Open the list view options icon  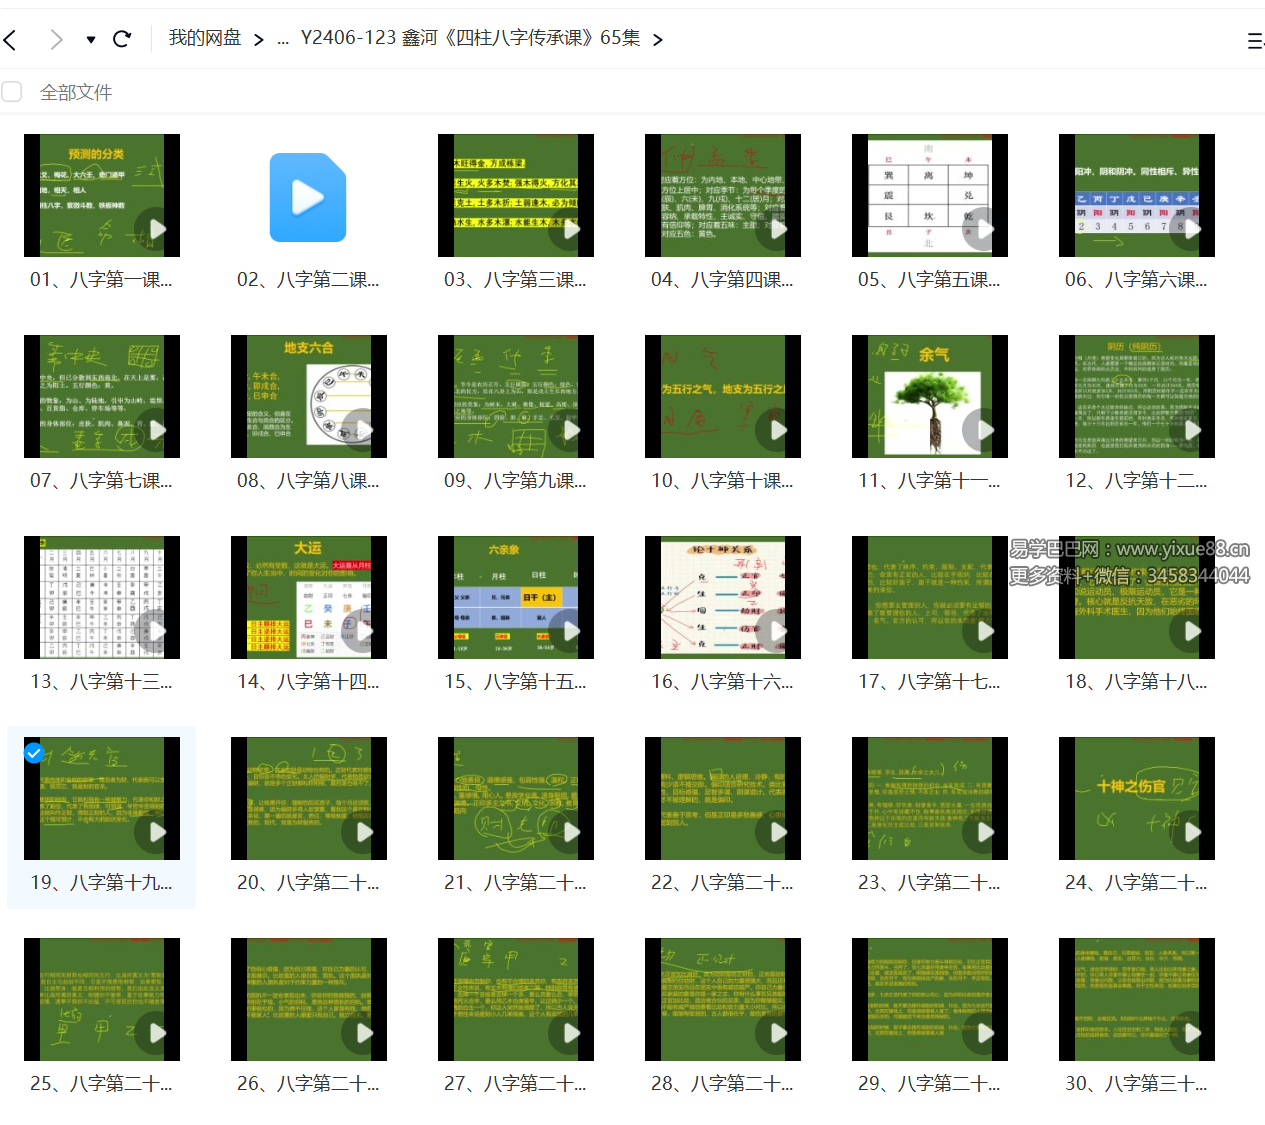[1254, 40]
